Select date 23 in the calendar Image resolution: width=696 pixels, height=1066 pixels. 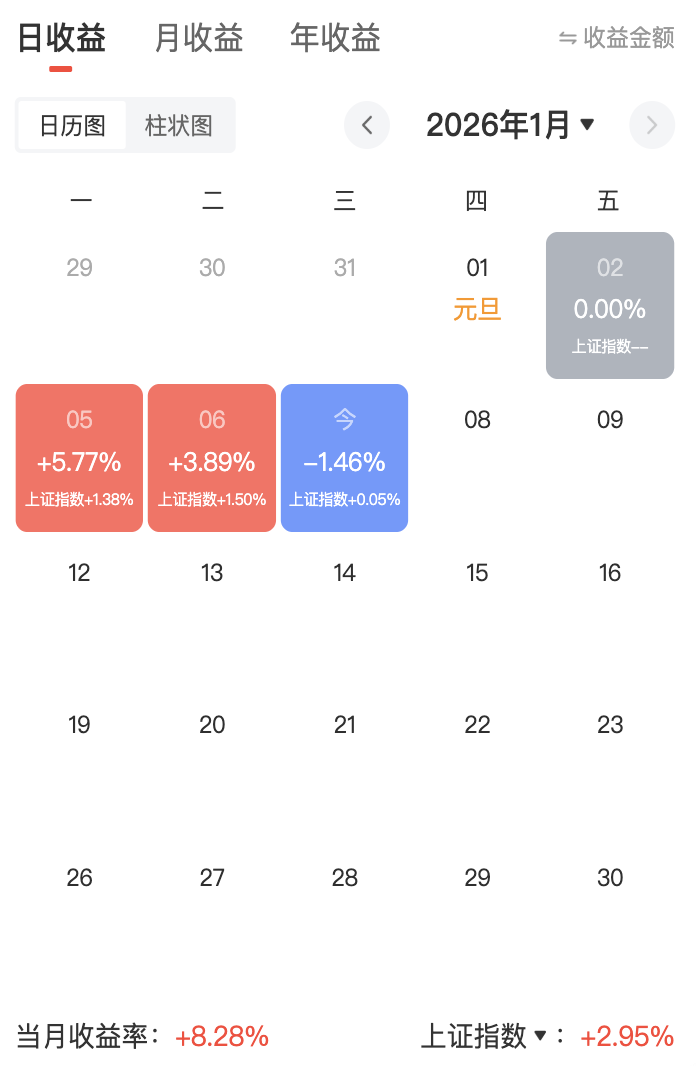click(x=610, y=725)
